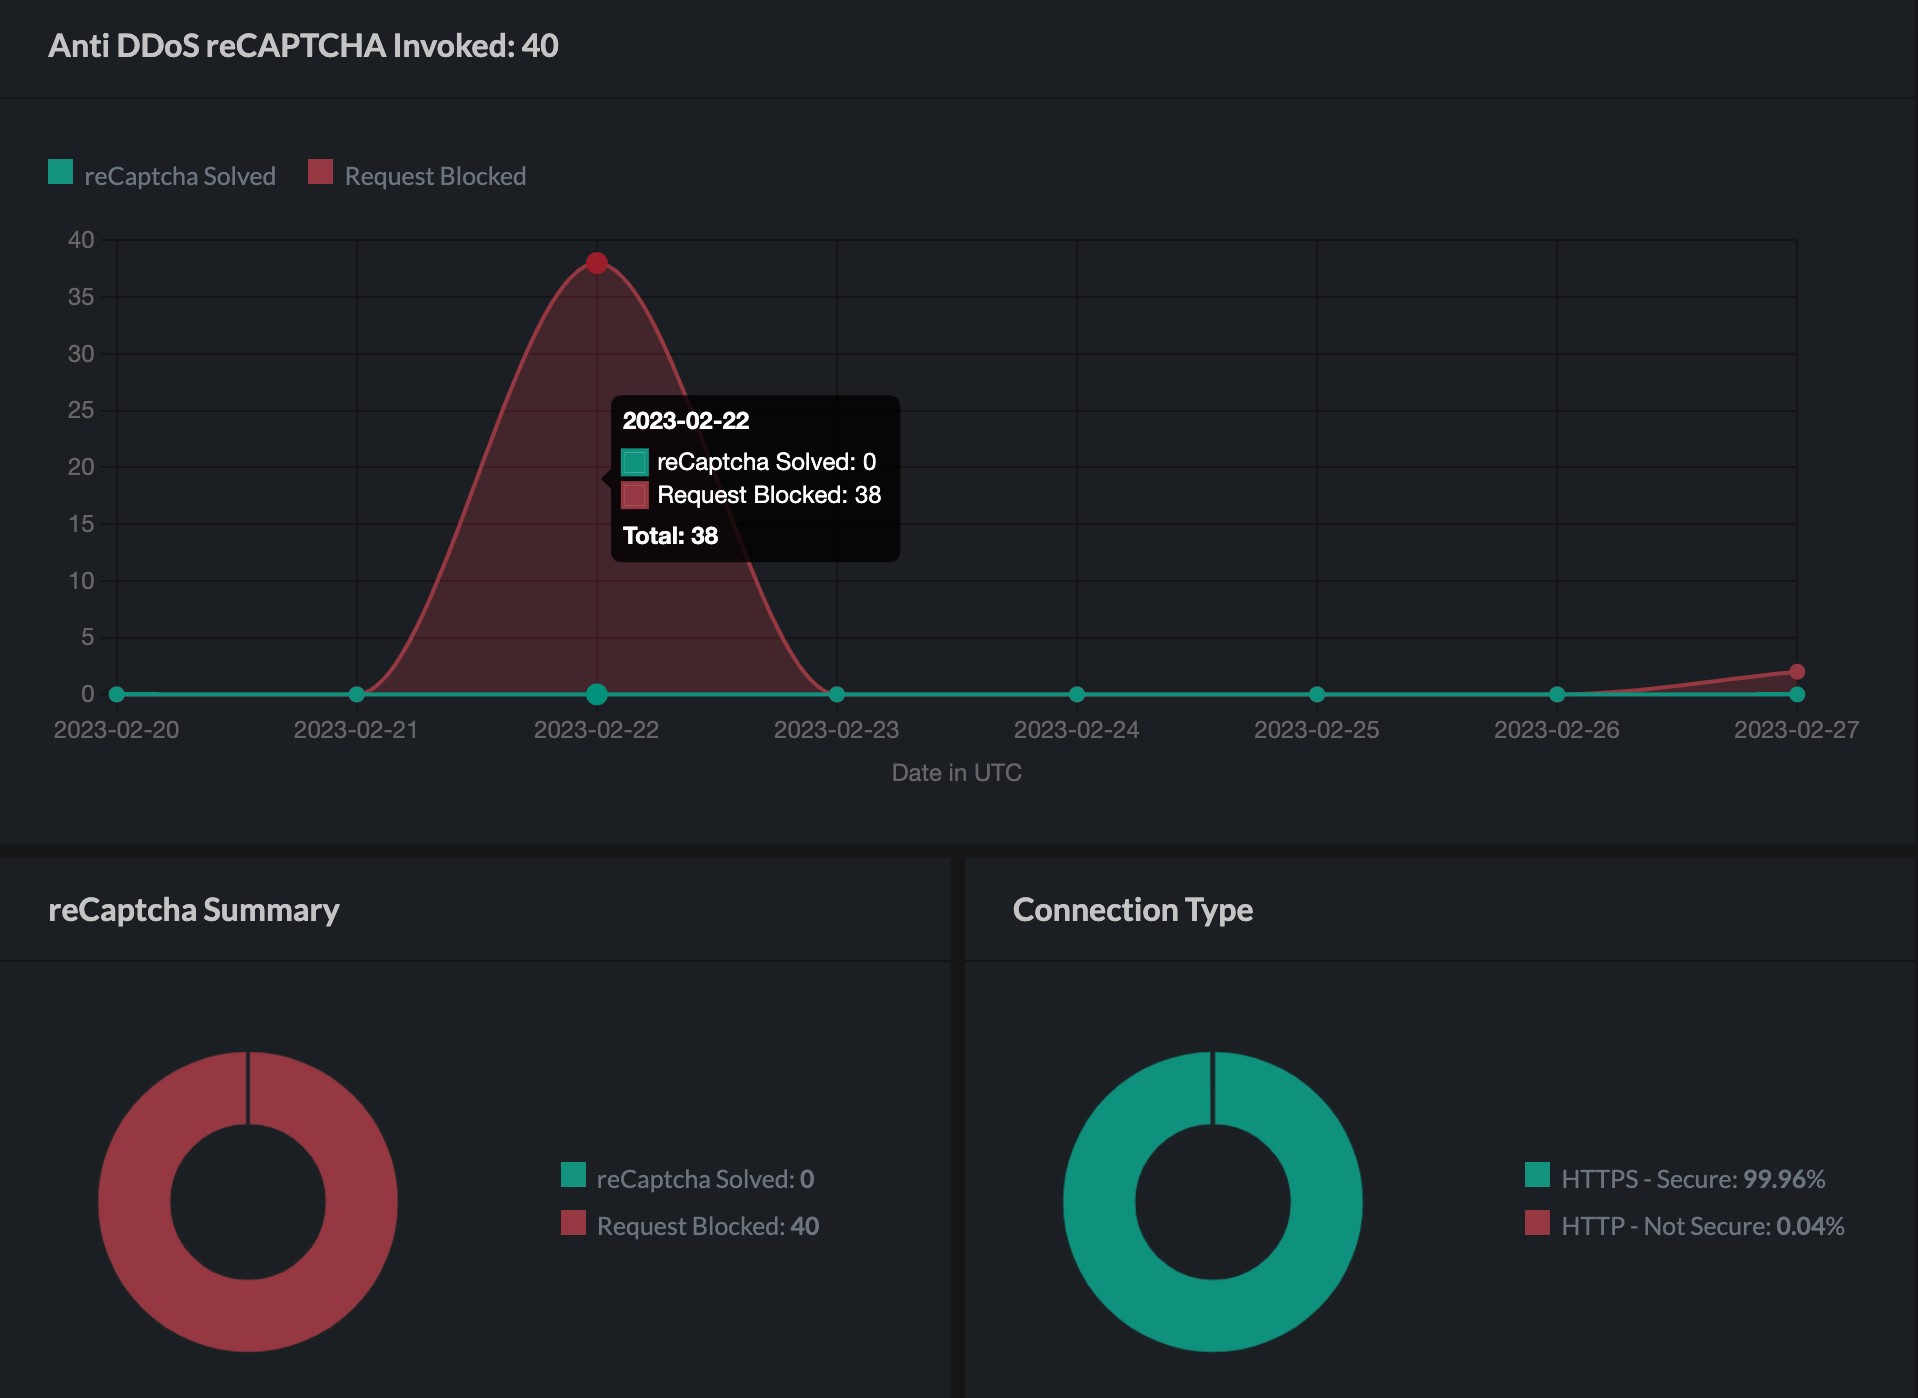Viewport: 1918px width, 1398px height.
Task: Select the red data point on 2023-02-27
Action: (1797, 672)
